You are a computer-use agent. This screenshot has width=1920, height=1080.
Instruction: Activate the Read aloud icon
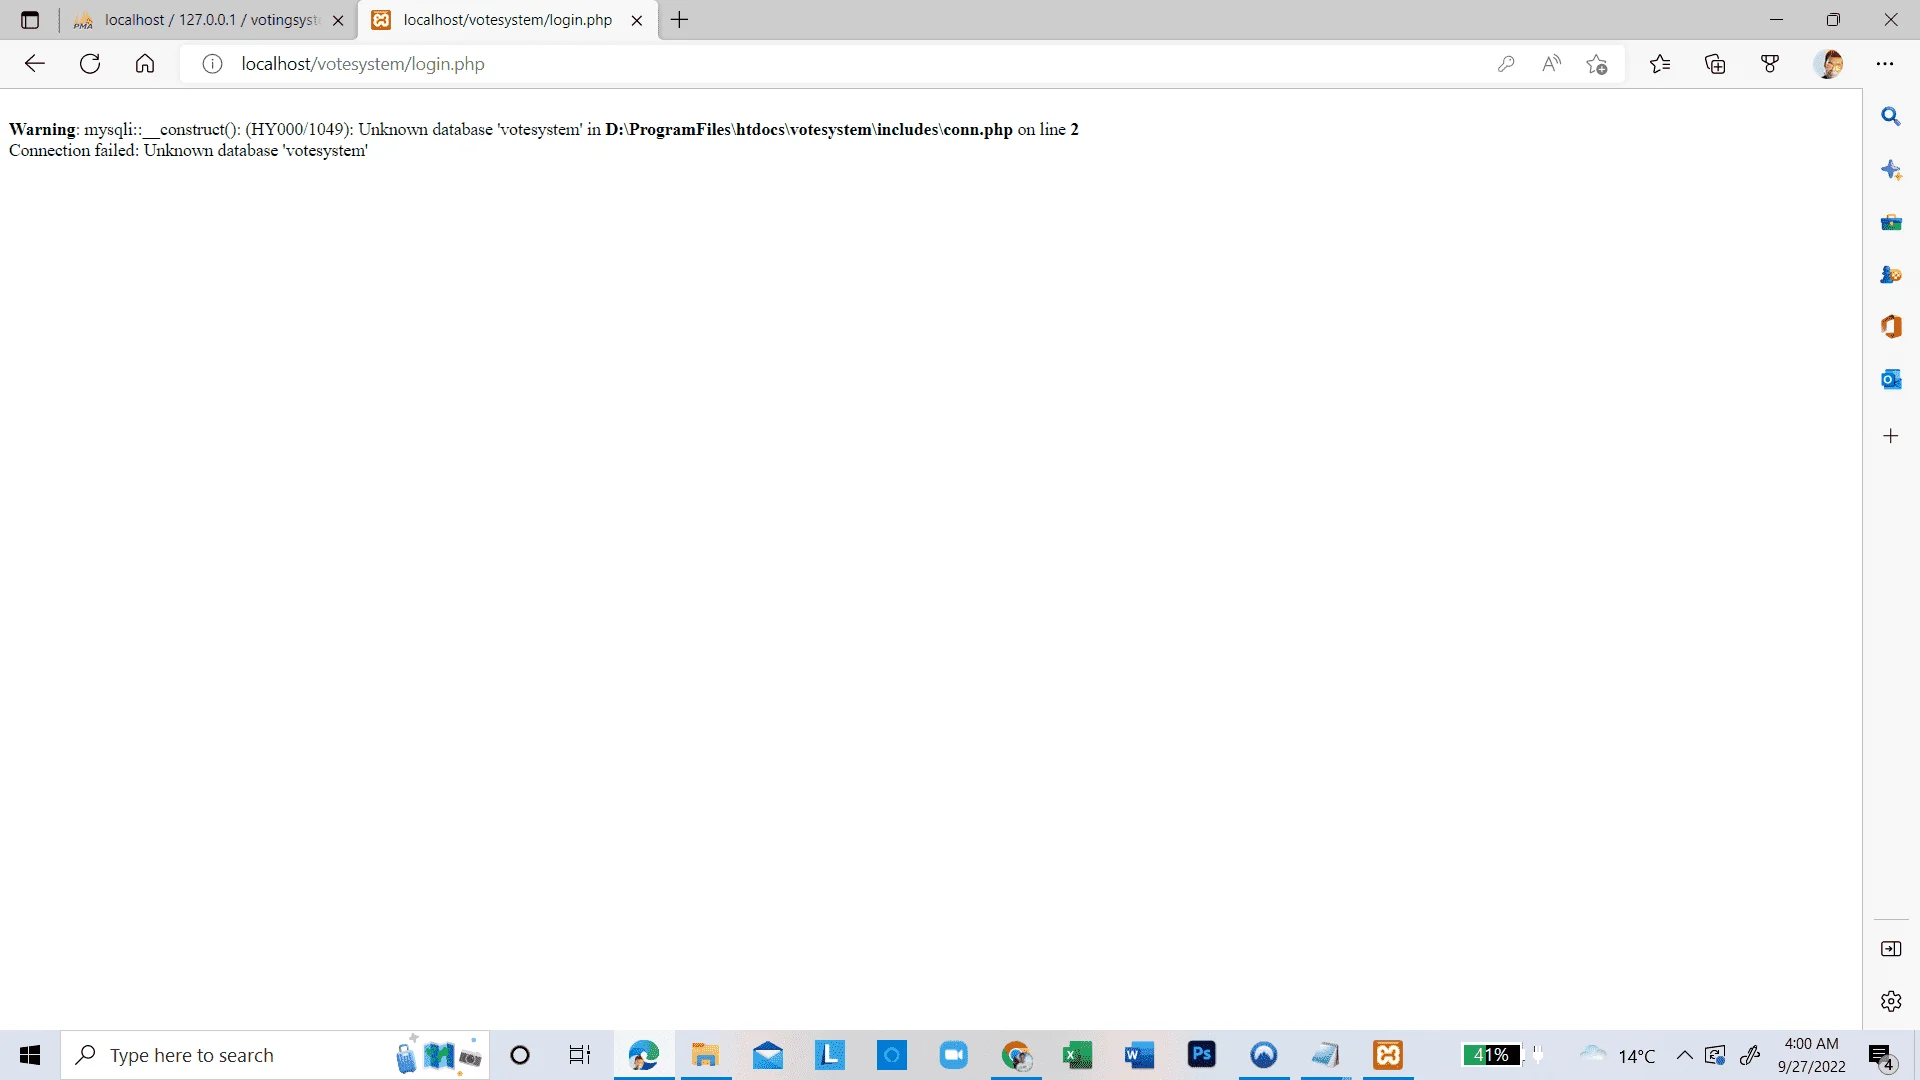(x=1551, y=64)
